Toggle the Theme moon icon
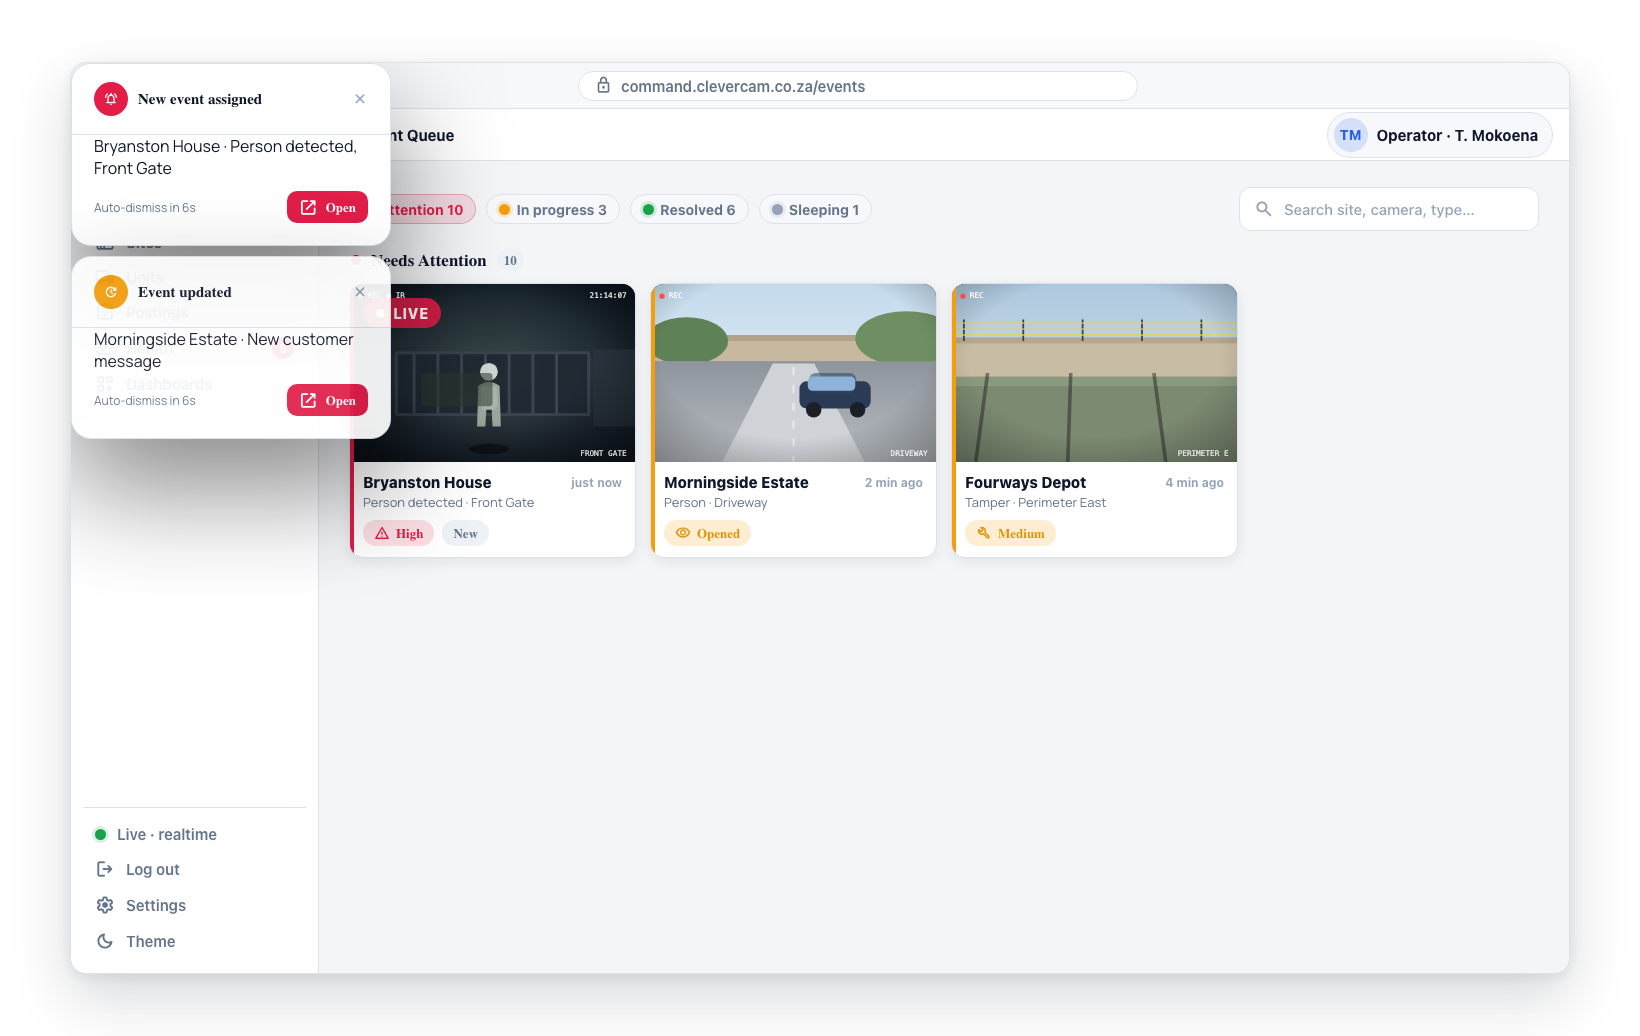Image resolution: width=1640 pixels, height=1036 pixels. pyautogui.click(x=105, y=941)
